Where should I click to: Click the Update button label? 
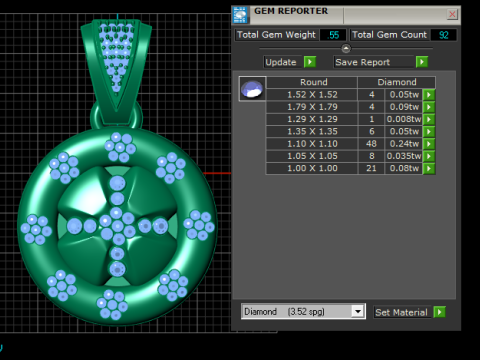click(282, 62)
